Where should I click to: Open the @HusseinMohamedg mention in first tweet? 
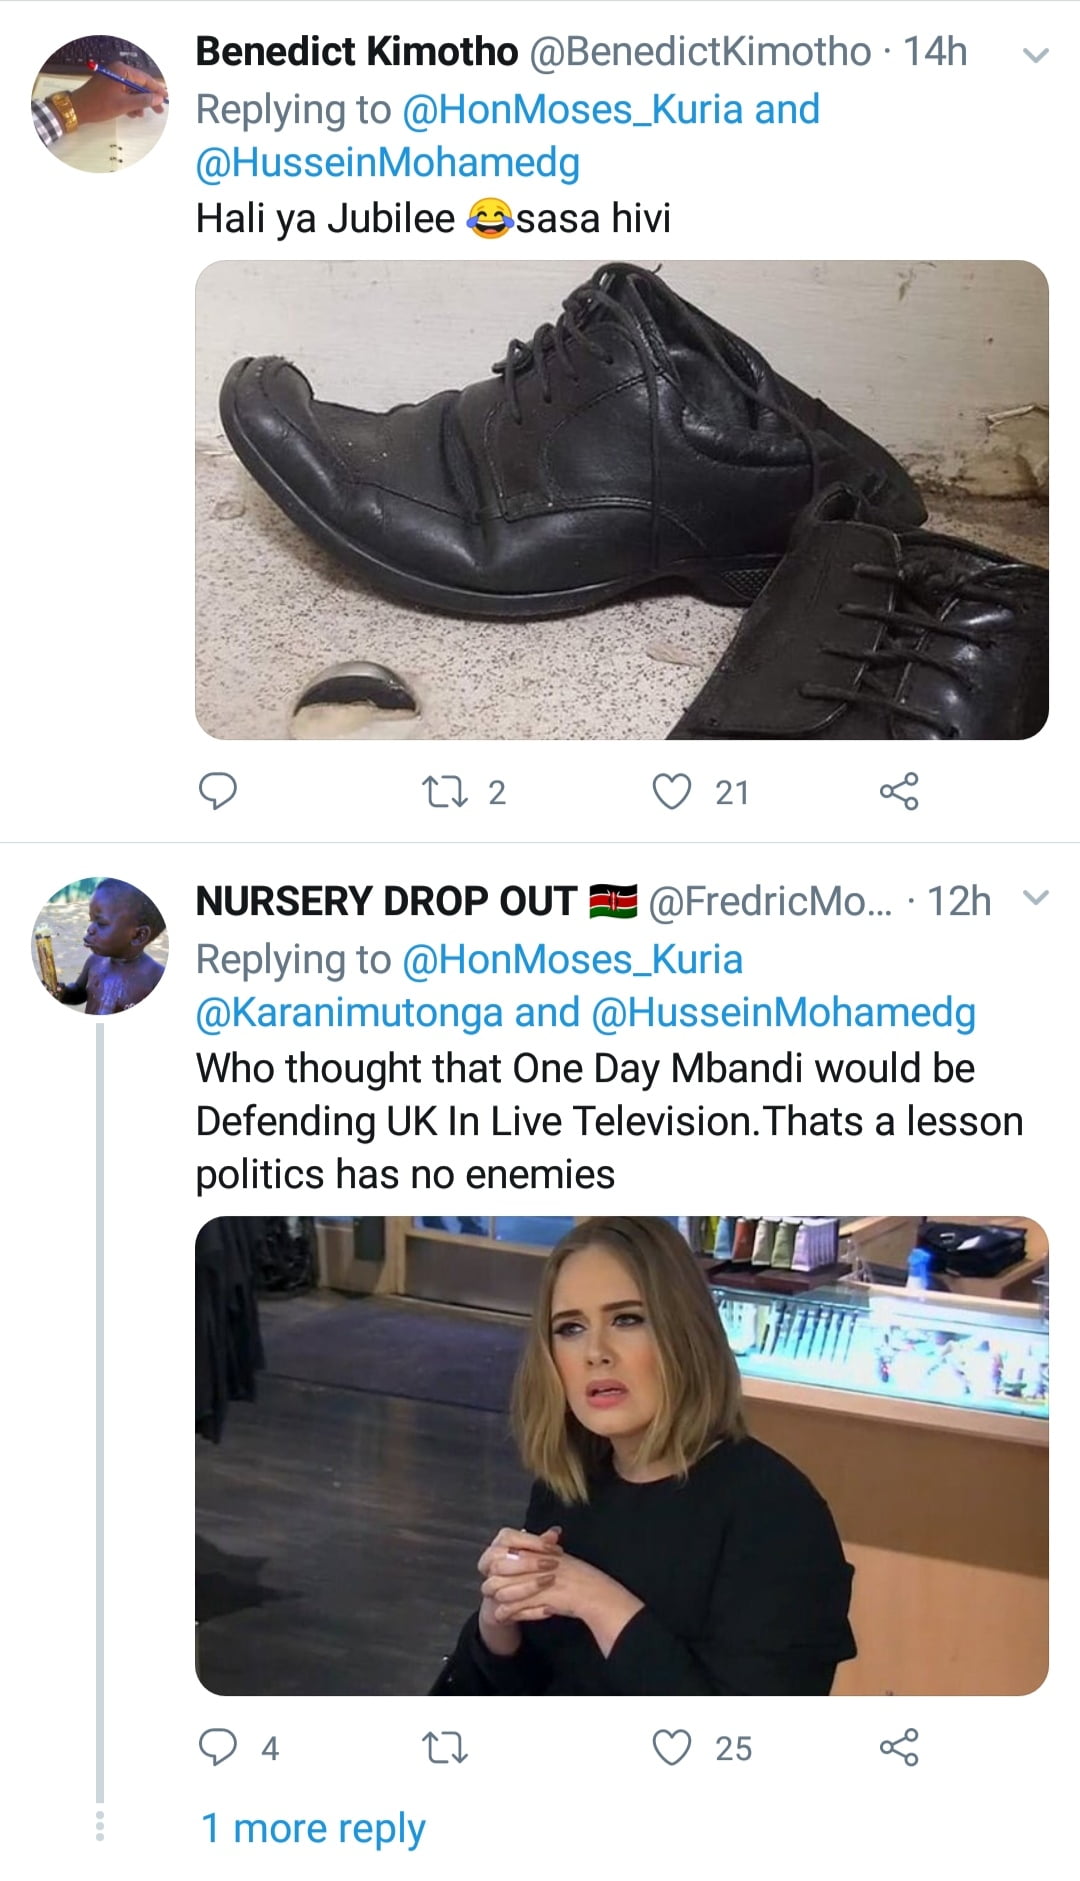(387, 163)
